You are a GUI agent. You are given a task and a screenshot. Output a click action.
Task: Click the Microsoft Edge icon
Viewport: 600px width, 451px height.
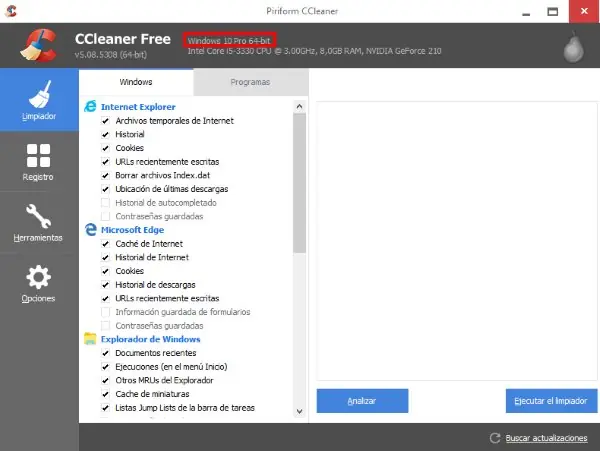(90, 230)
